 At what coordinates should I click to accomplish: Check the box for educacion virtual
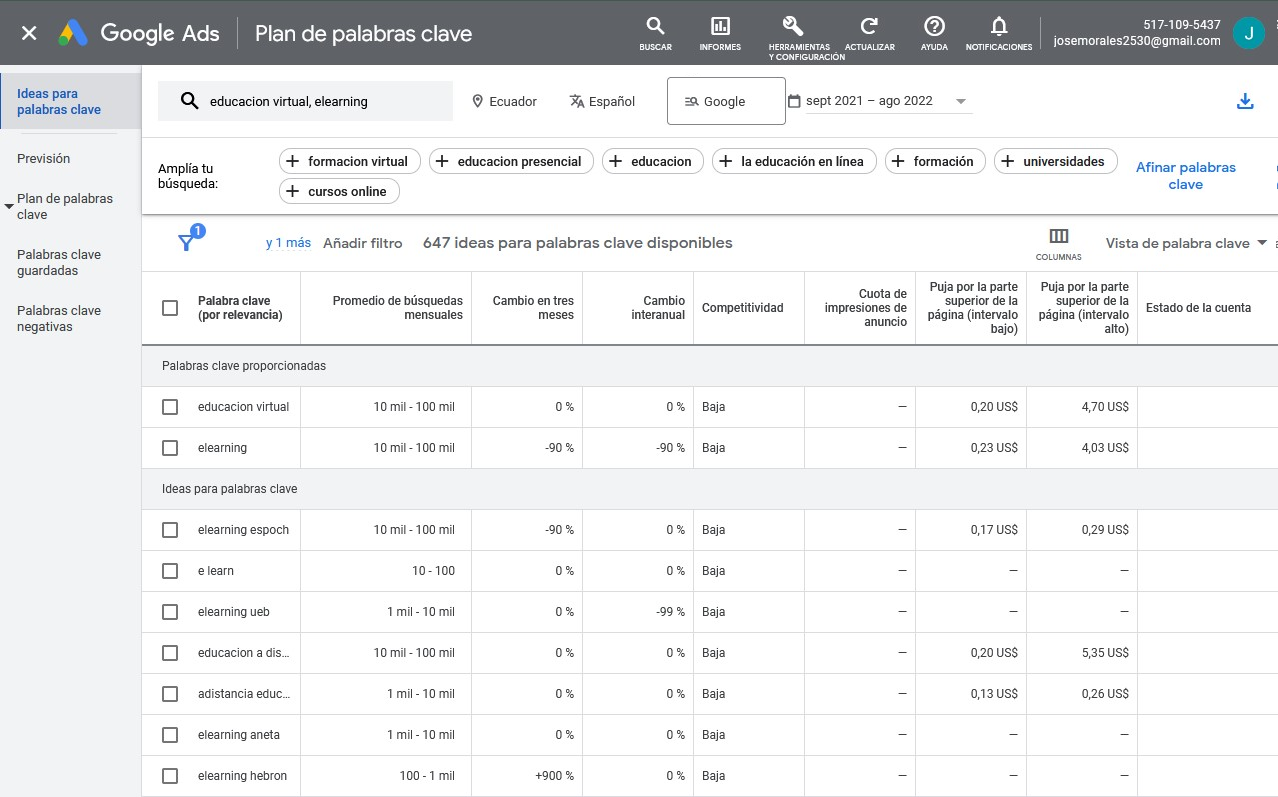coord(170,407)
